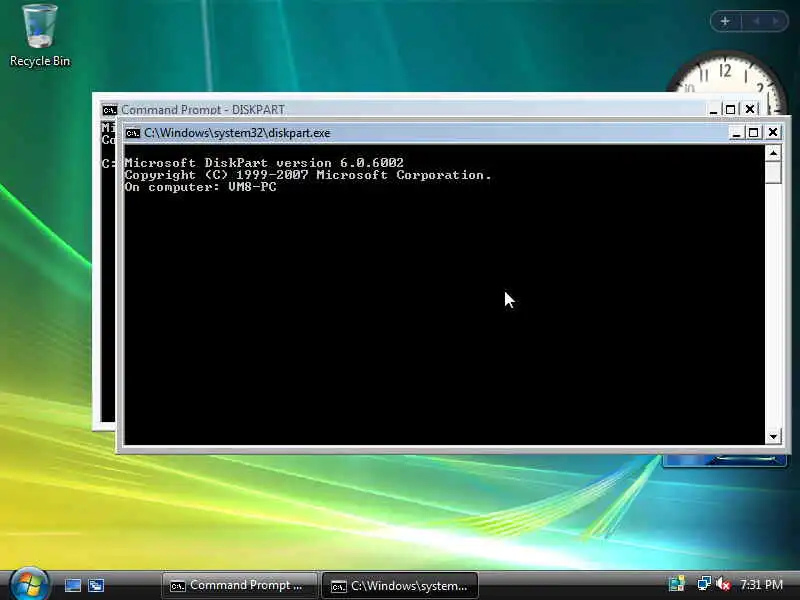The image size is (800, 600).
Task: Click the network connection tray icon
Action: click(704, 583)
